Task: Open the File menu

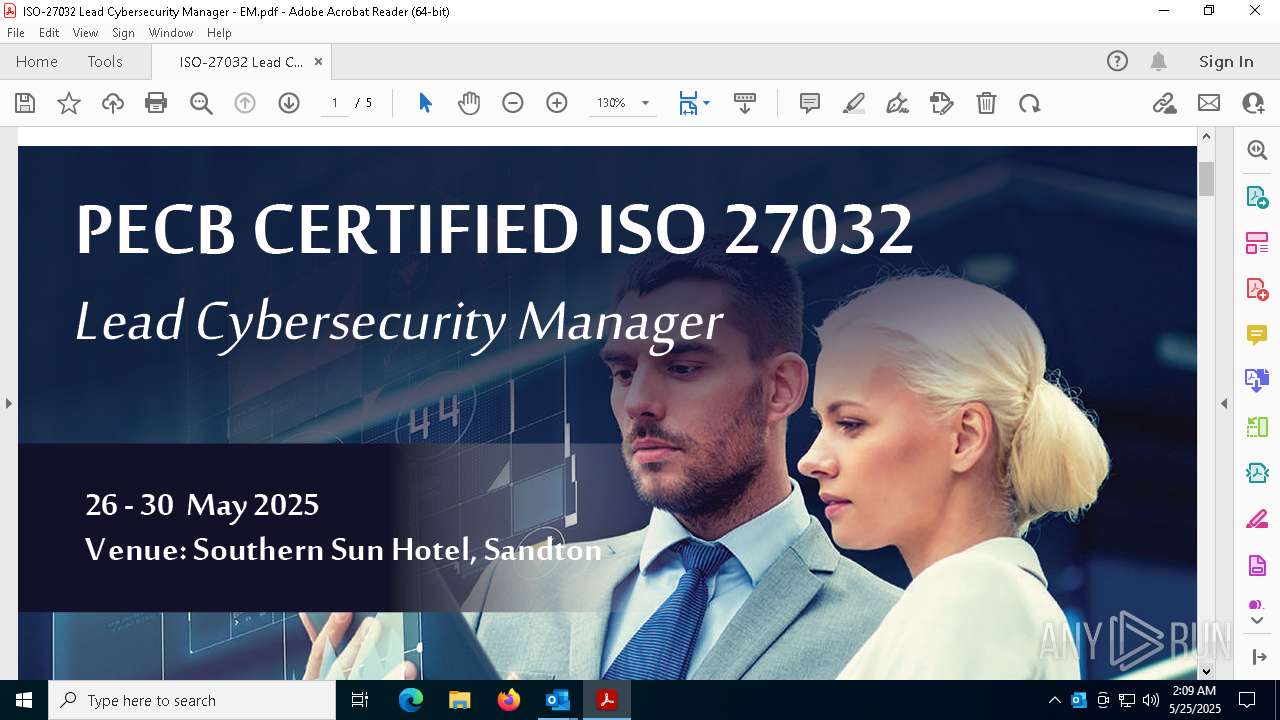Action: point(16,33)
